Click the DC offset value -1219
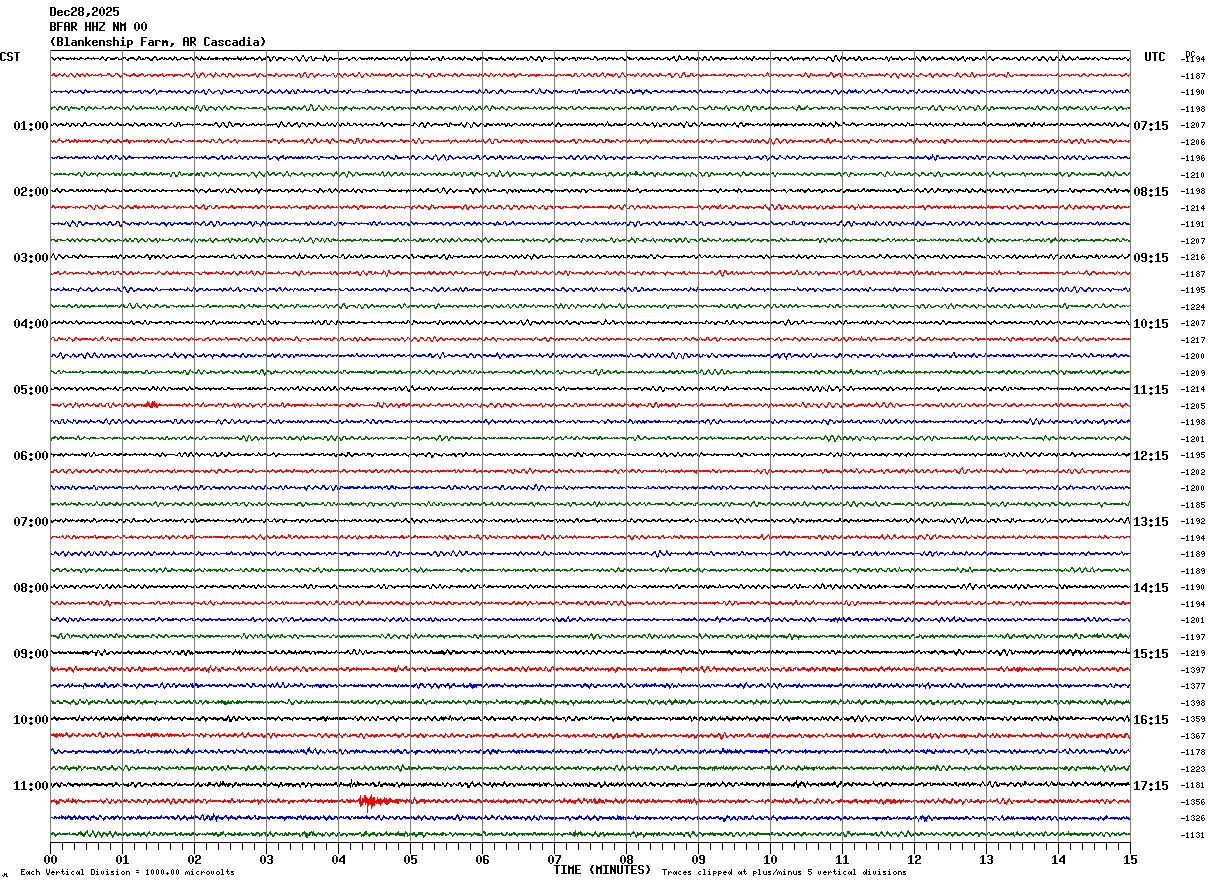The height and width of the screenshot is (886, 1210). 1193,653
